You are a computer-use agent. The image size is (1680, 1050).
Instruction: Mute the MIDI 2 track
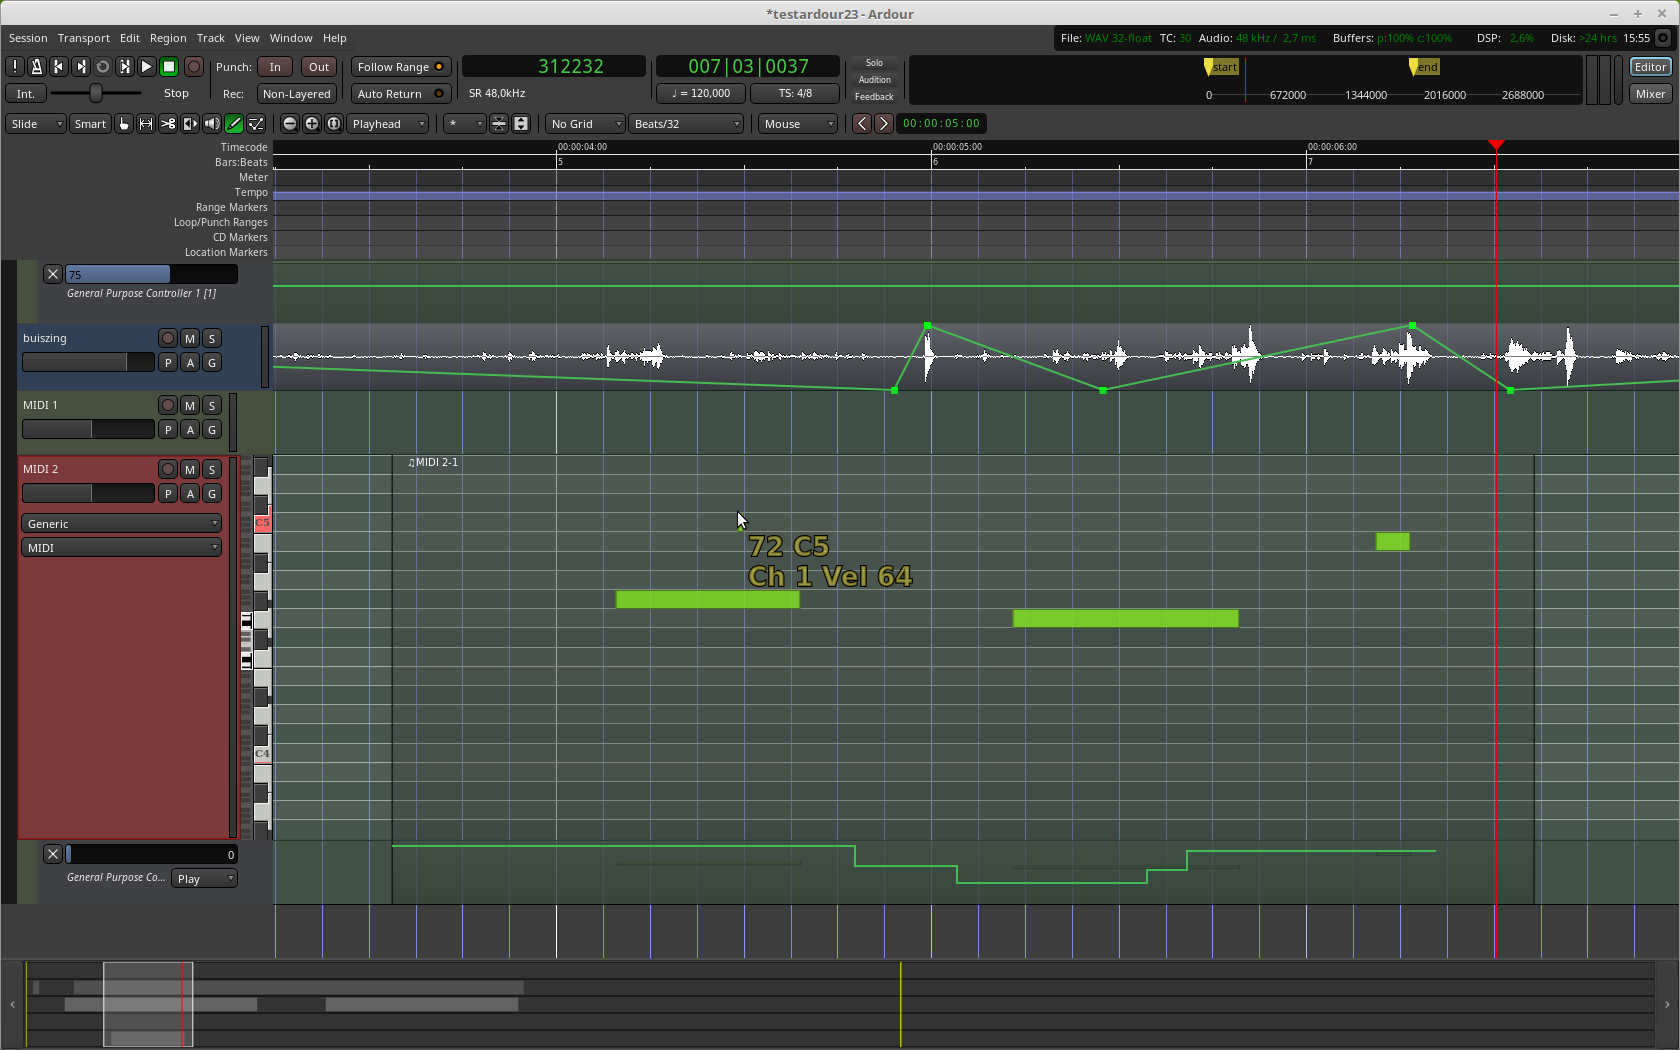click(x=190, y=470)
